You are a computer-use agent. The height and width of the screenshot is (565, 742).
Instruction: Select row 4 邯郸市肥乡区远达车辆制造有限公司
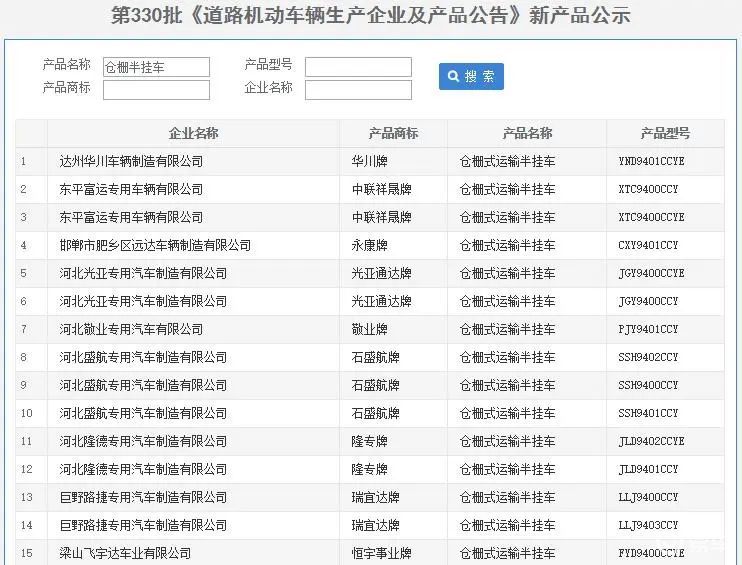point(155,245)
